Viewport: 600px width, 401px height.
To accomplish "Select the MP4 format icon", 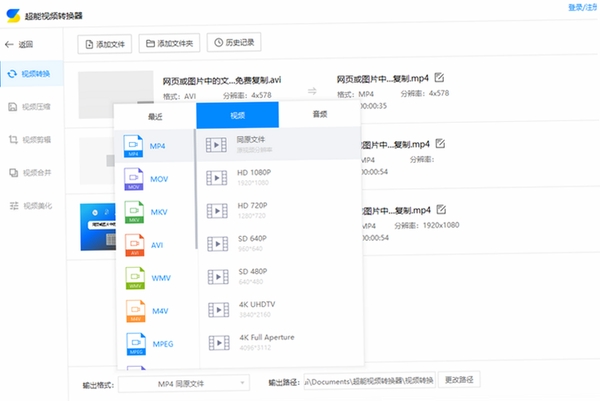I will tap(133, 146).
